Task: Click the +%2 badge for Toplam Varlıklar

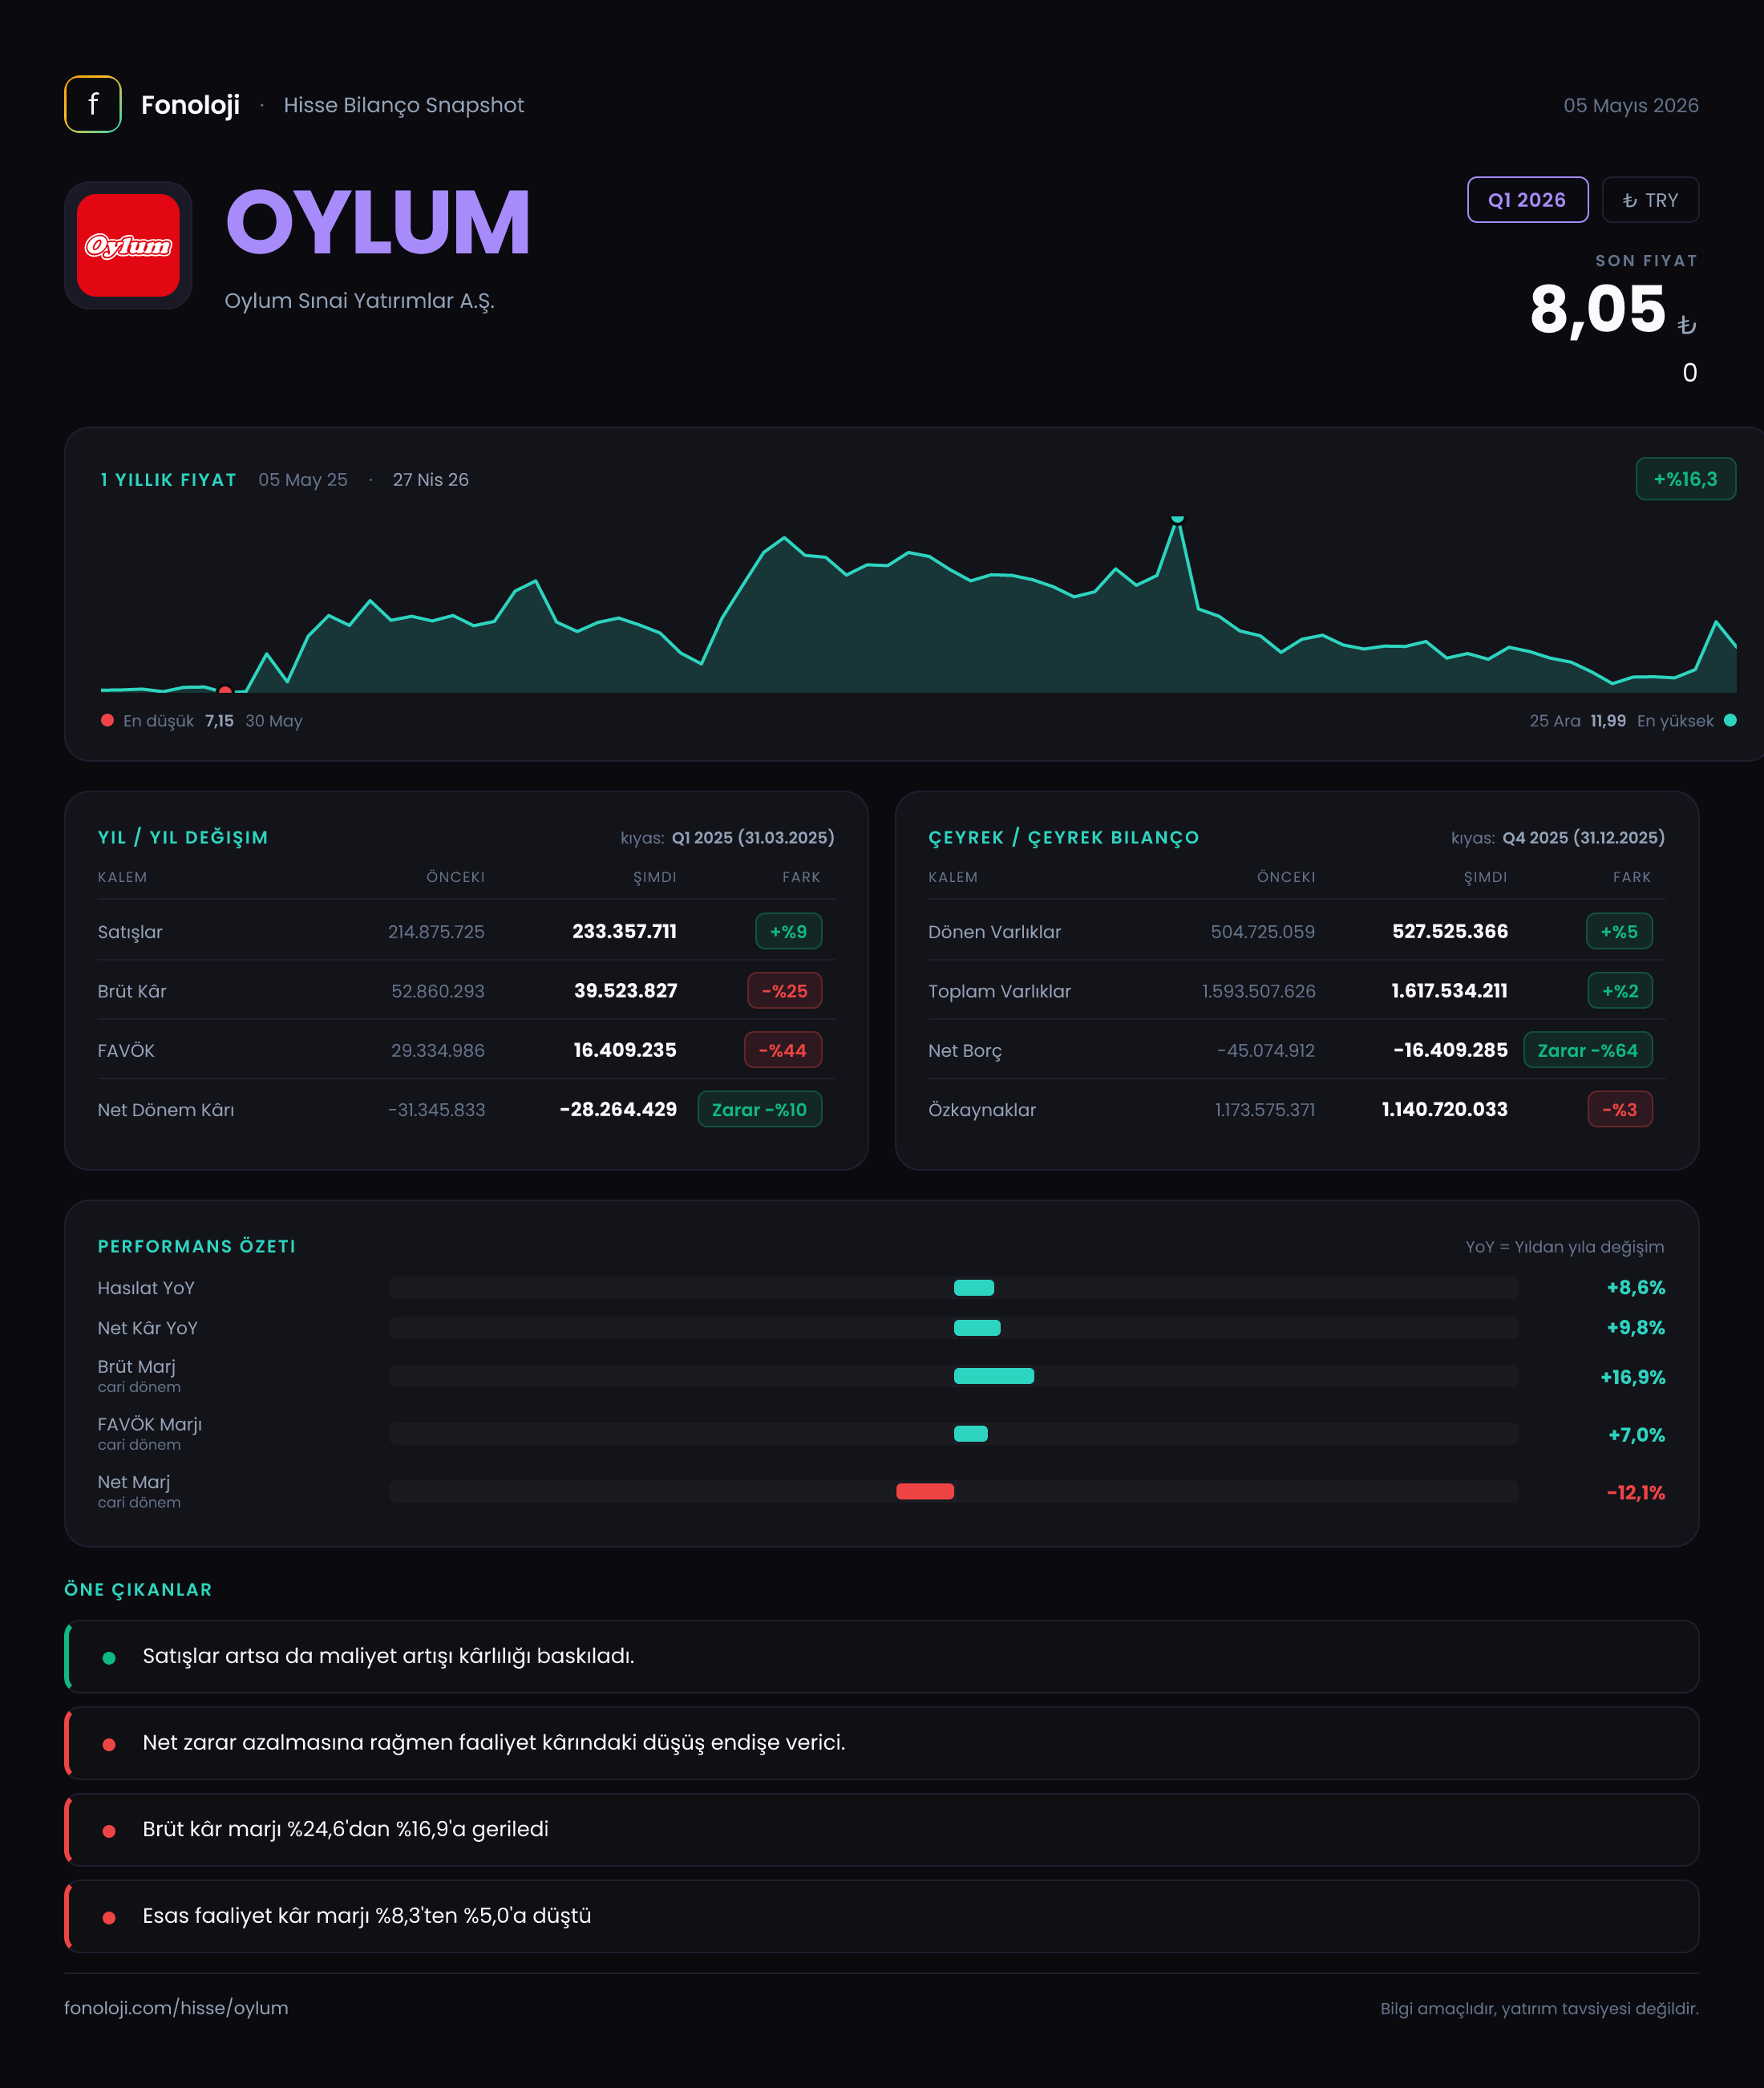Action: tap(1620, 990)
